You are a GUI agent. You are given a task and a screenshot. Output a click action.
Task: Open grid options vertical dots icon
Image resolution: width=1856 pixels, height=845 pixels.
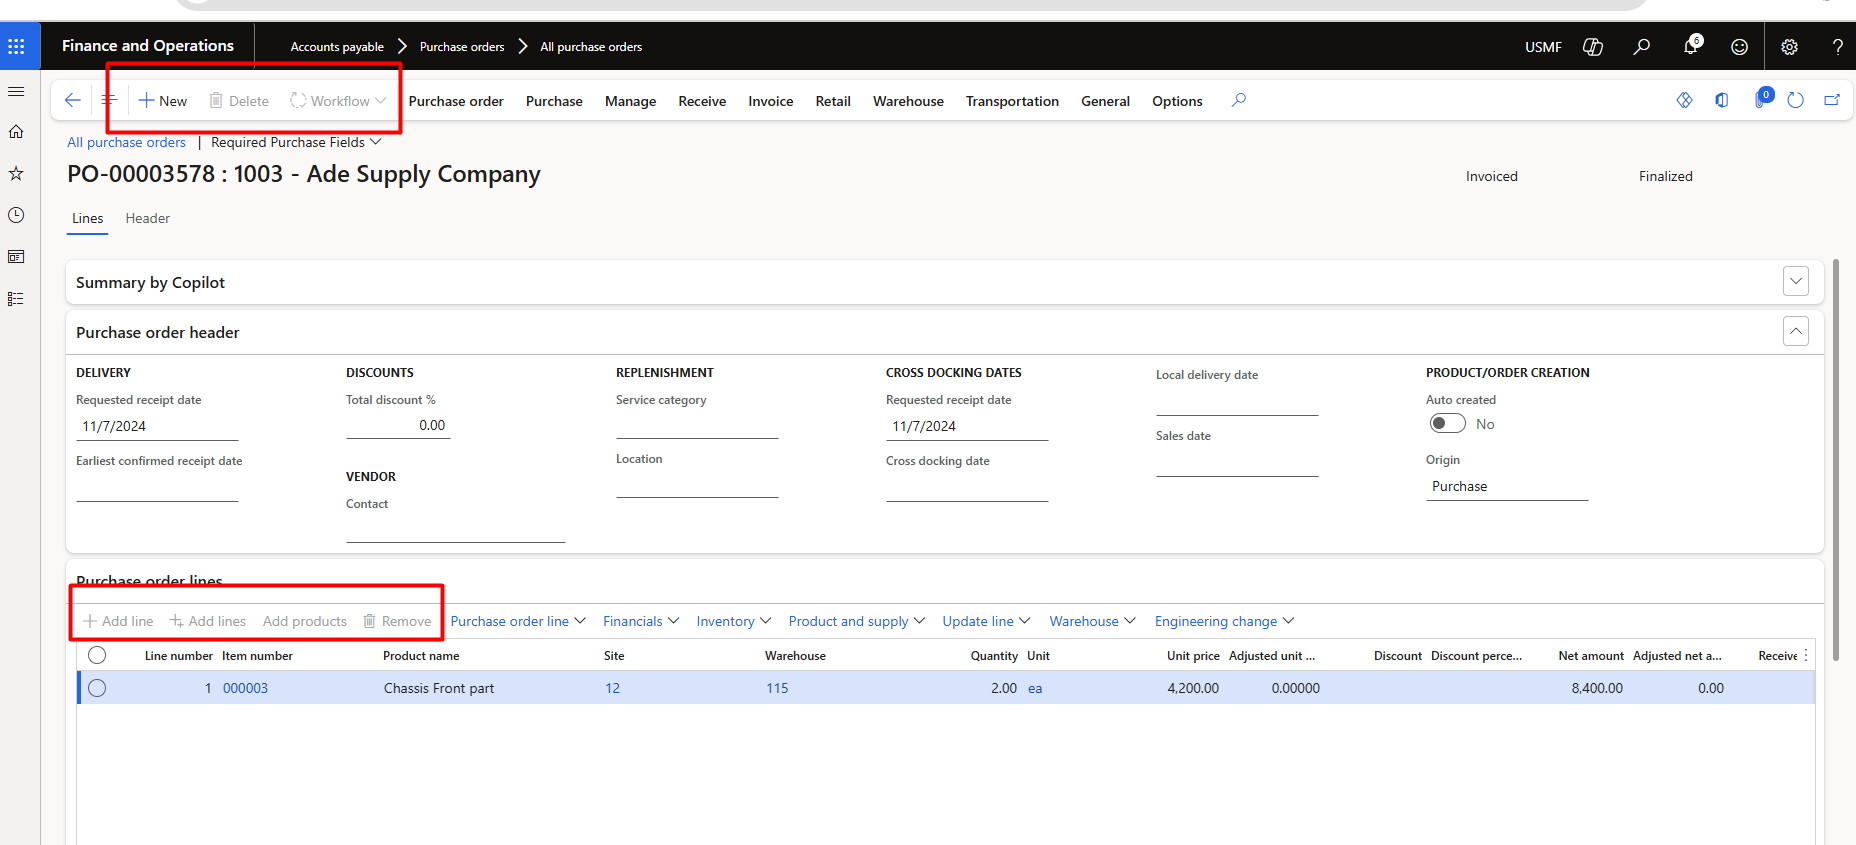coord(1806,656)
